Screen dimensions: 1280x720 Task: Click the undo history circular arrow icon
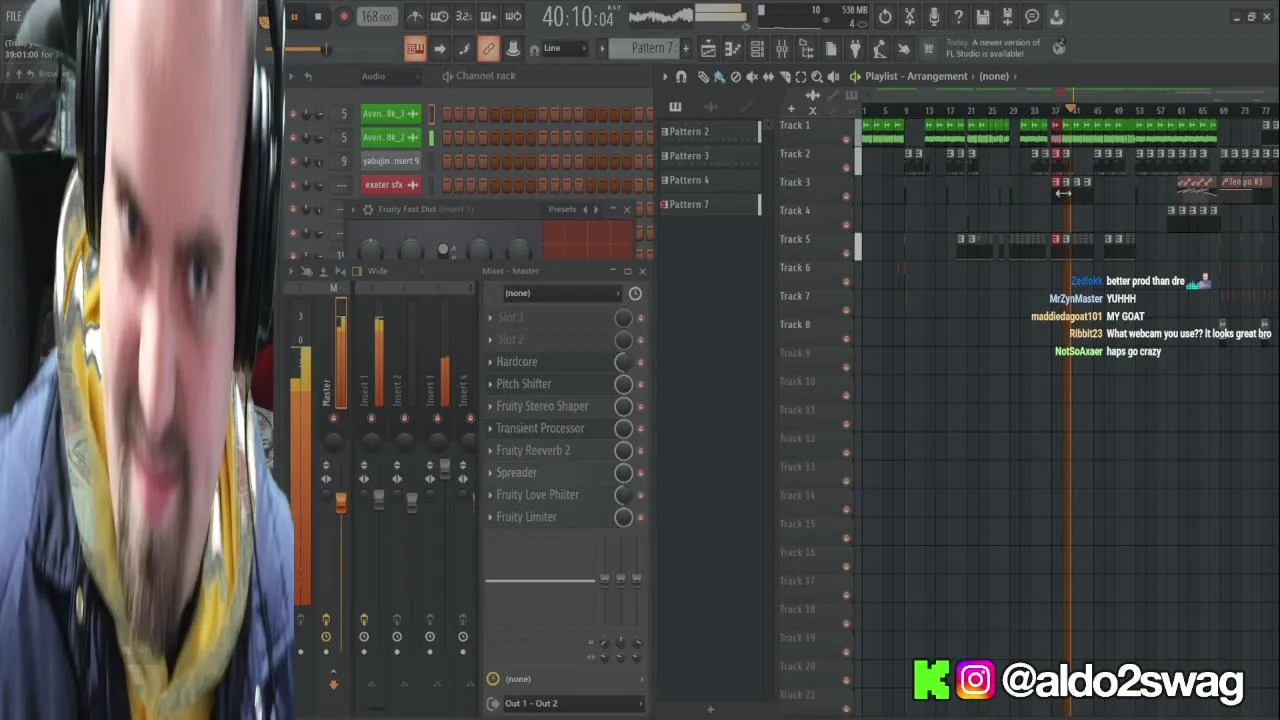coord(885,17)
